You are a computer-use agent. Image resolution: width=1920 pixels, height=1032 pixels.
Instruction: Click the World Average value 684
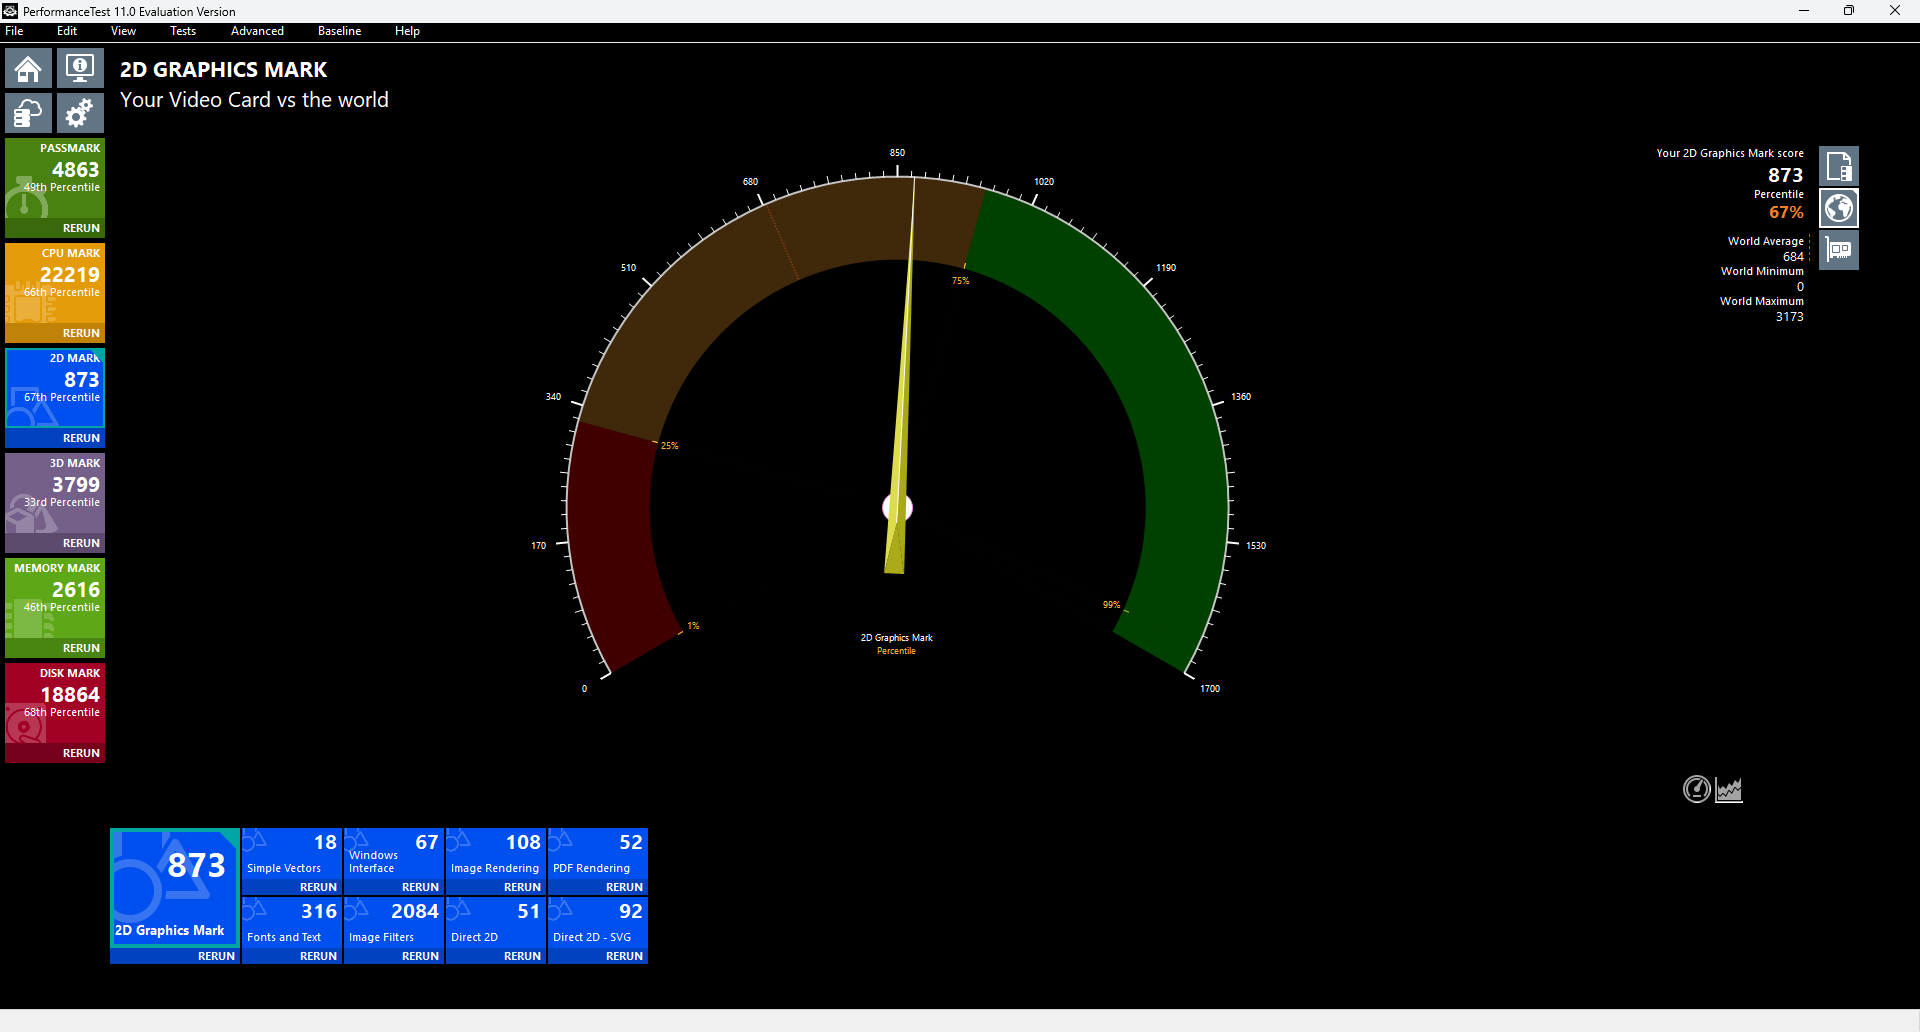point(1793,257)
